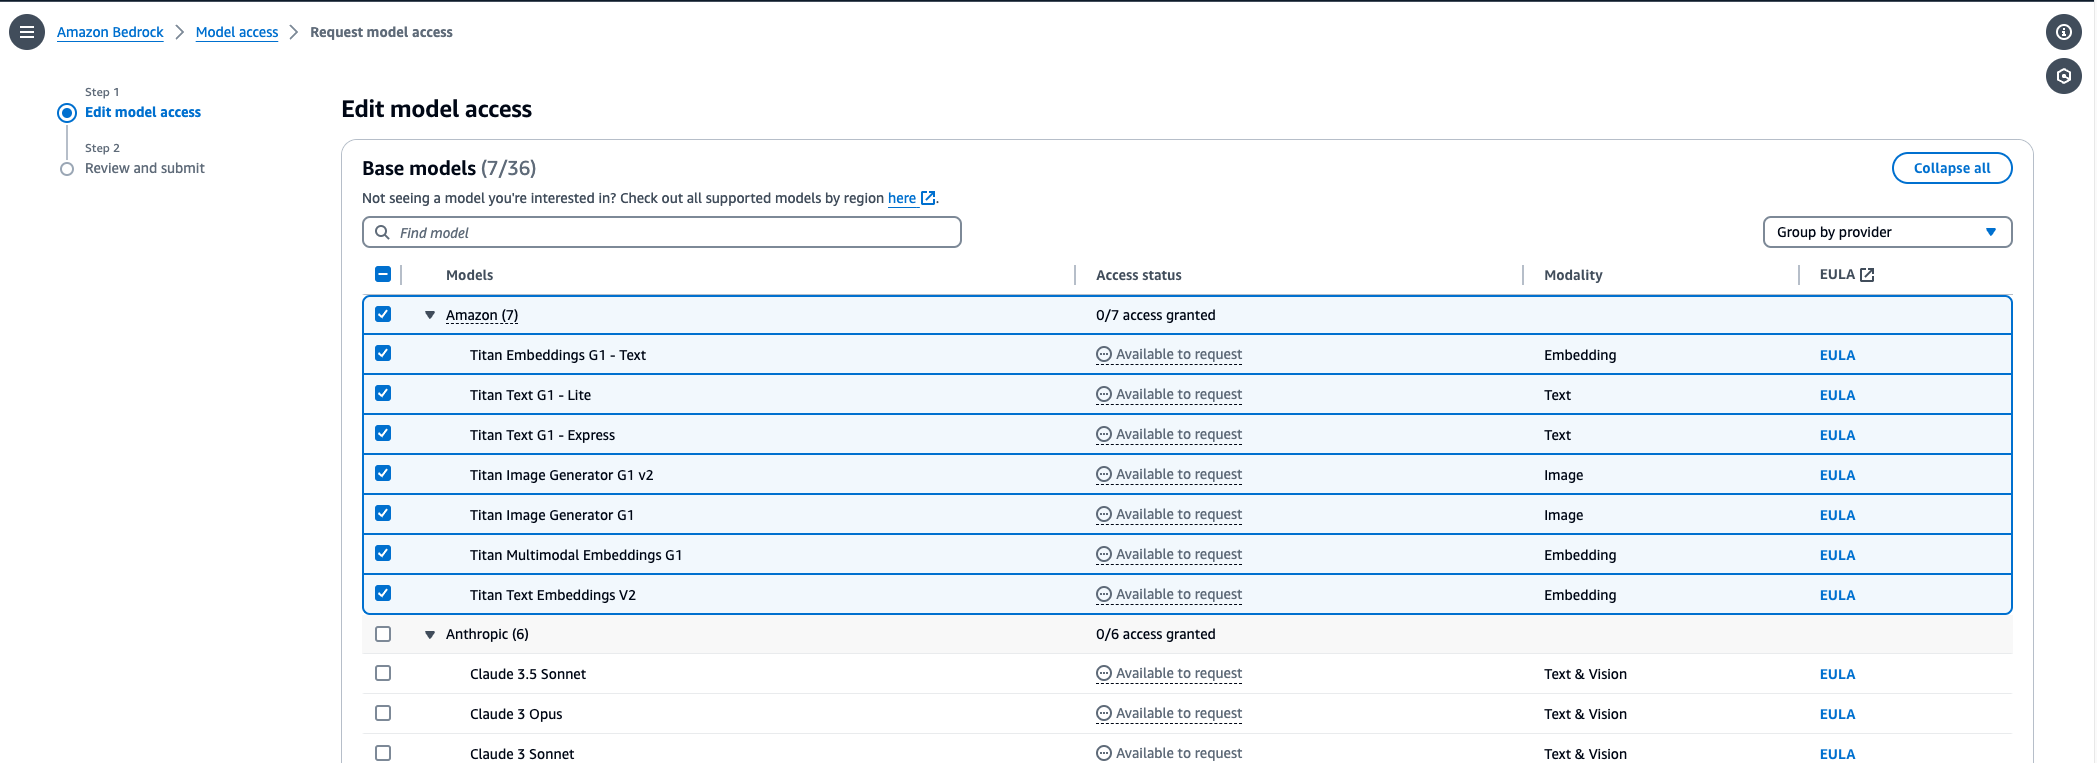Open EULA for Titan Multimodal Embeddings G1
The height and width of the screenshot is (763, 2097).
pos(1837,555)
